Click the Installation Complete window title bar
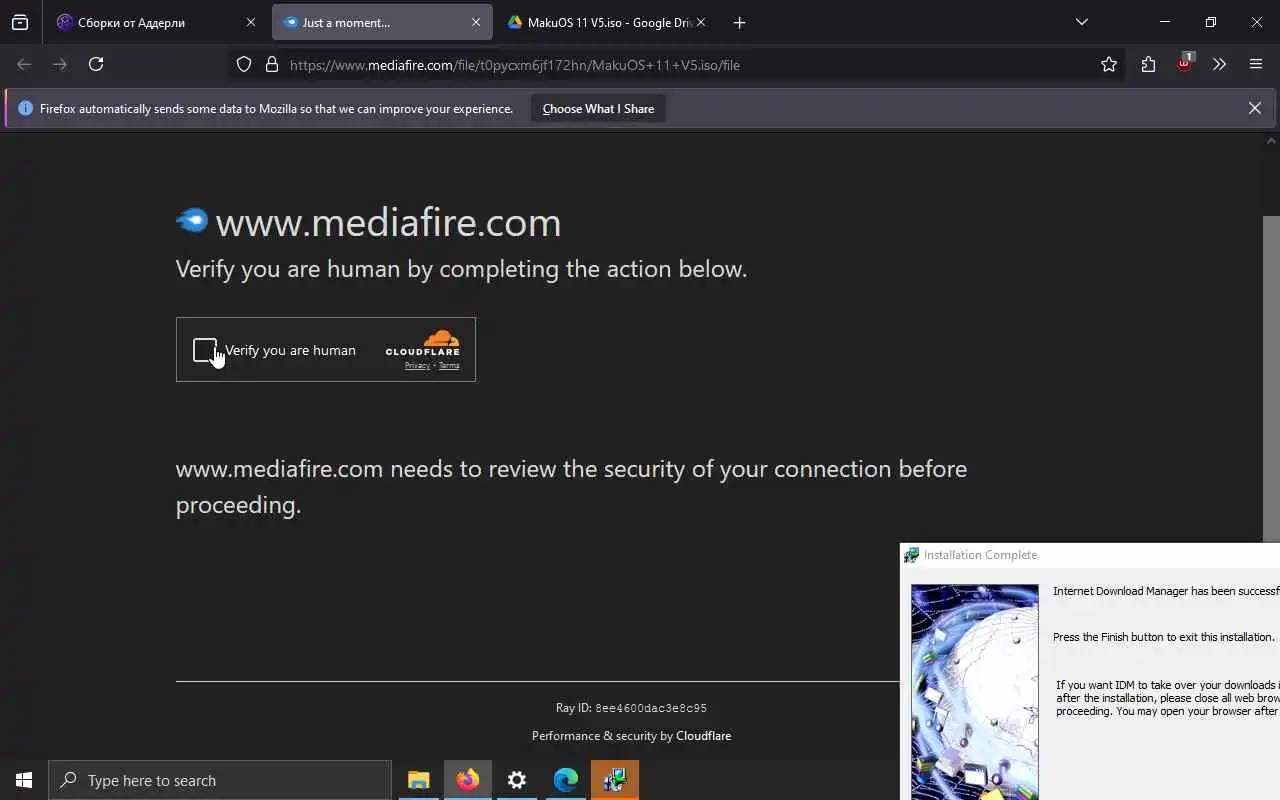1280x800 pixels. [x=1090, y=555]
